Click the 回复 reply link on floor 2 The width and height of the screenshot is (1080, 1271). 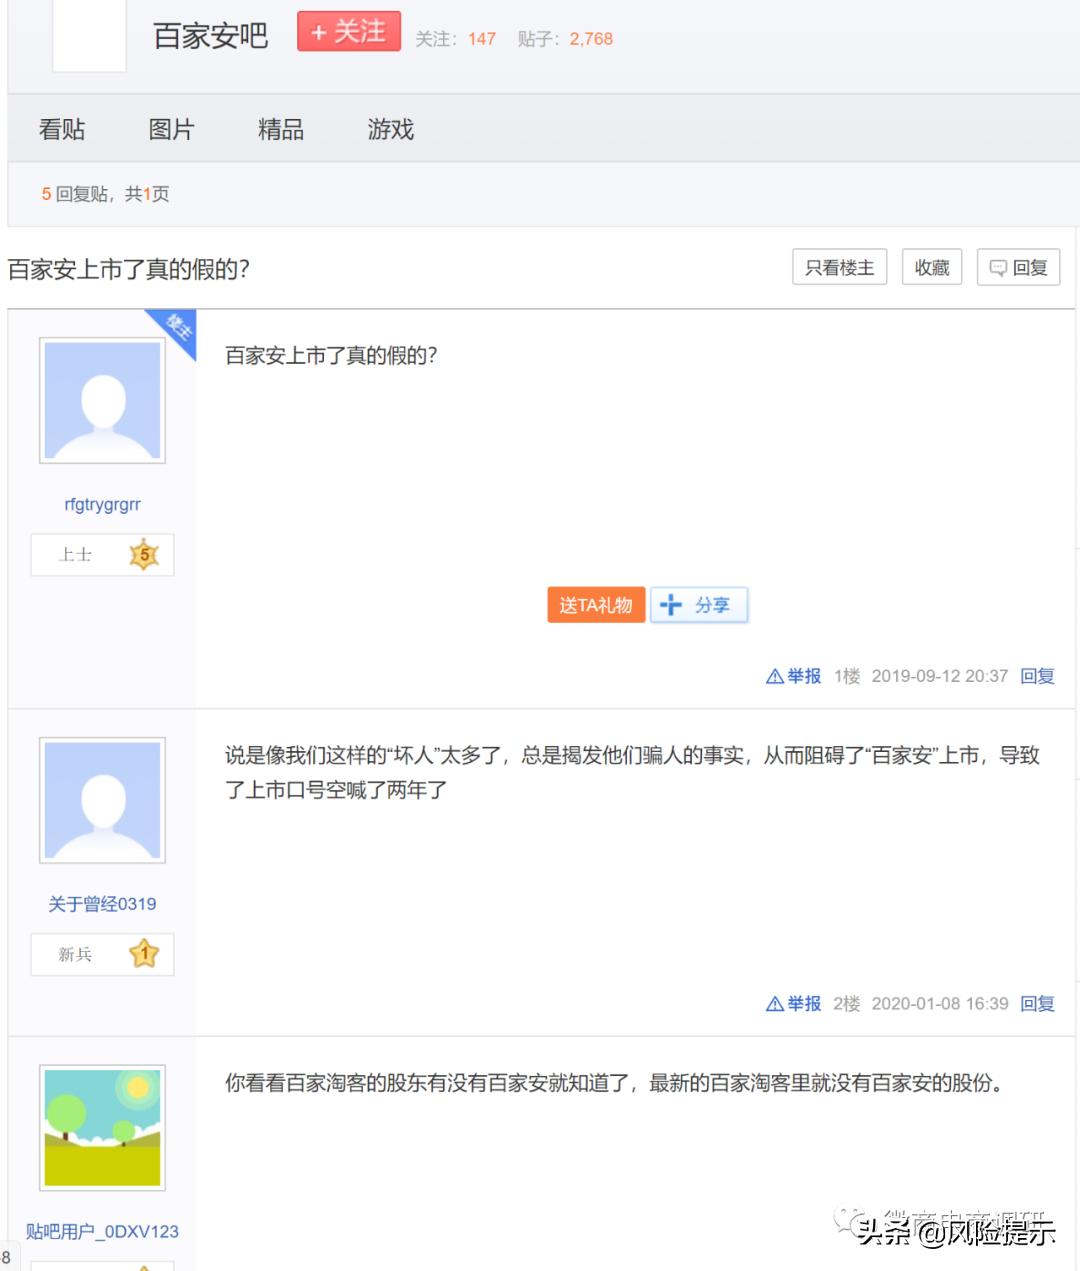1037,1004
